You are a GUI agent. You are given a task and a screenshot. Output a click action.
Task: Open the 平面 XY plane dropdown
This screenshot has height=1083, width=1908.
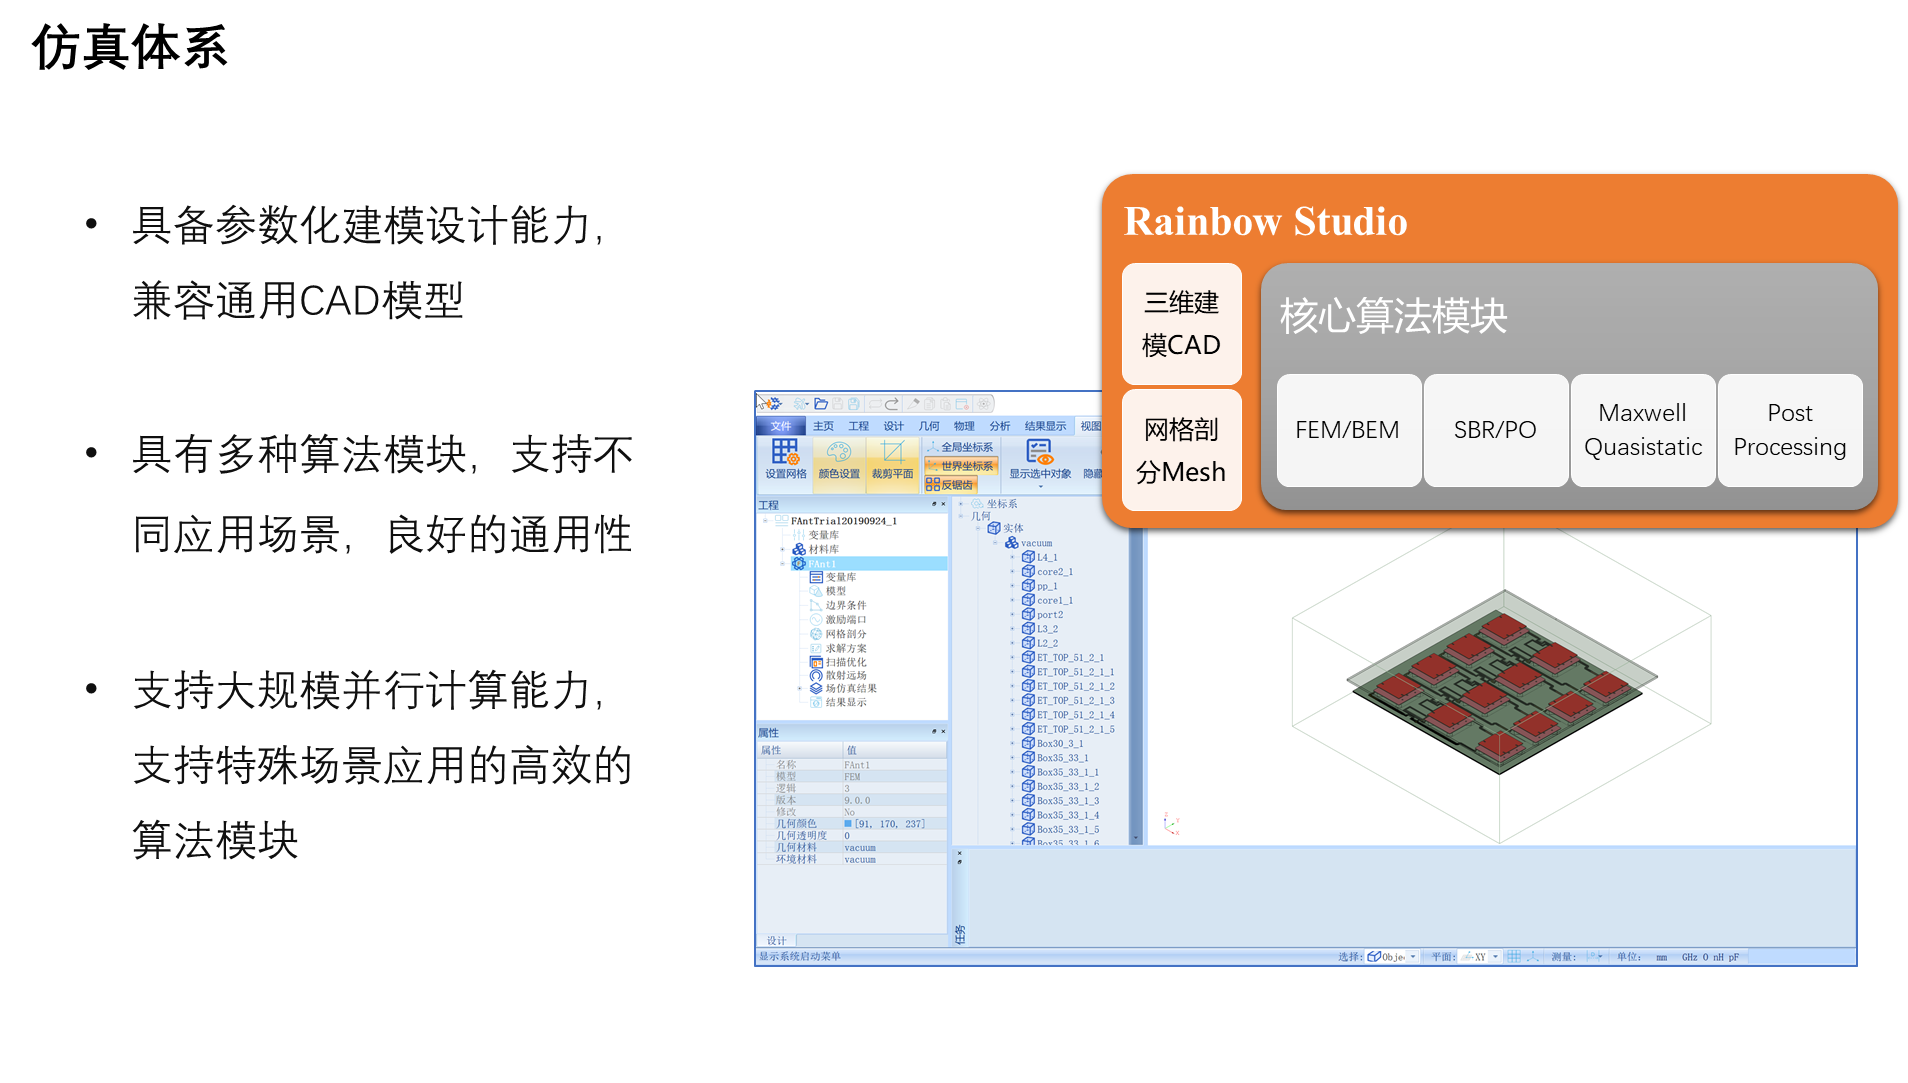pyautogui.click(x=1496, y=957)
